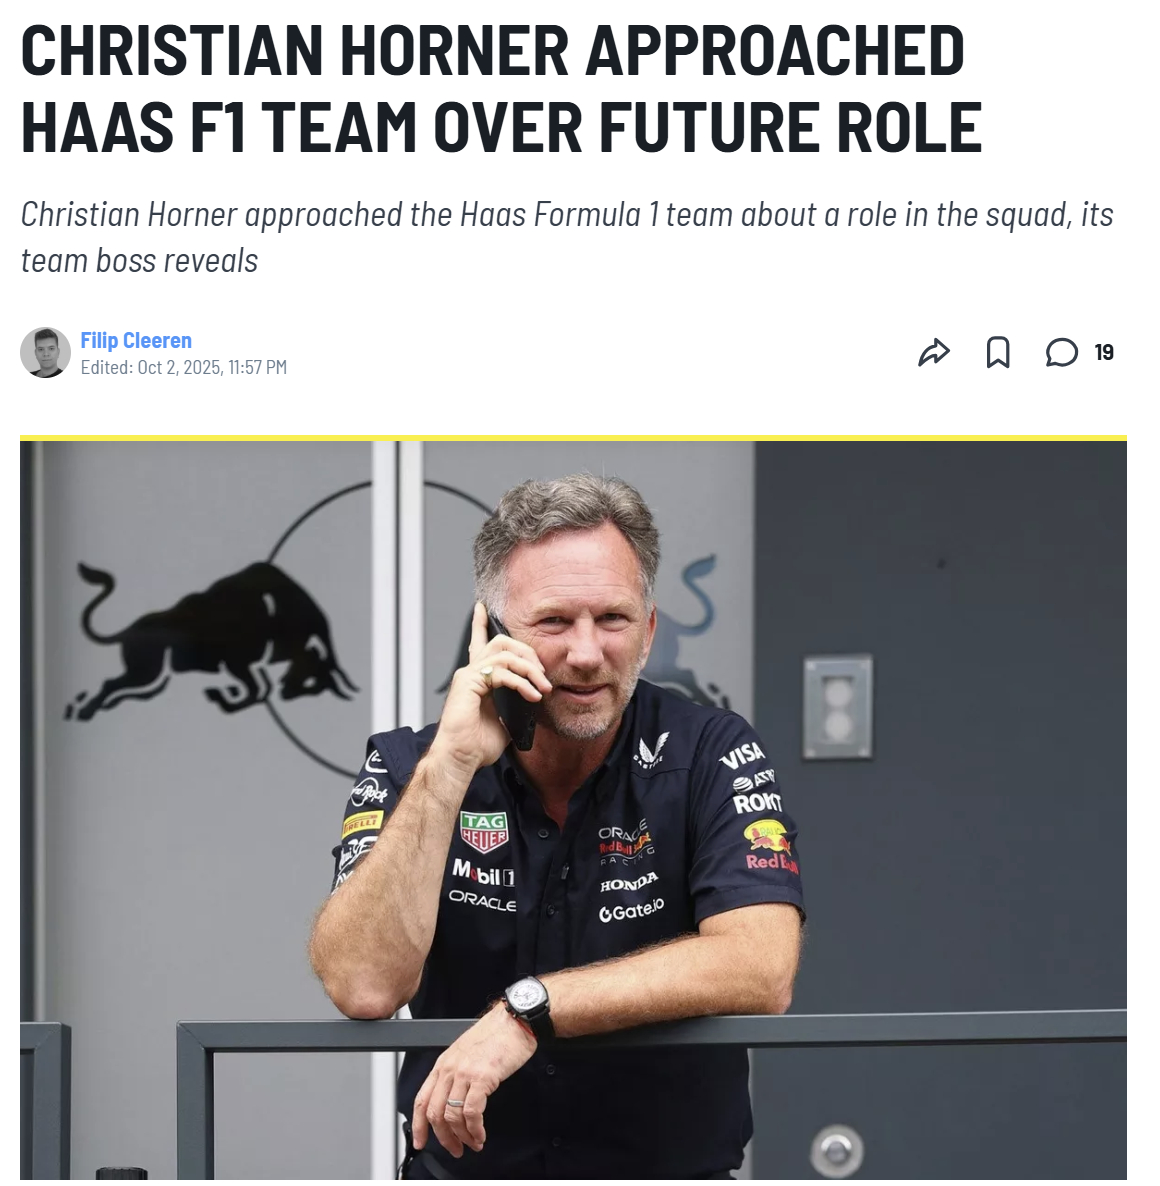
Task: Click the phone held to his ear
Action: click(x=512, y=685)
